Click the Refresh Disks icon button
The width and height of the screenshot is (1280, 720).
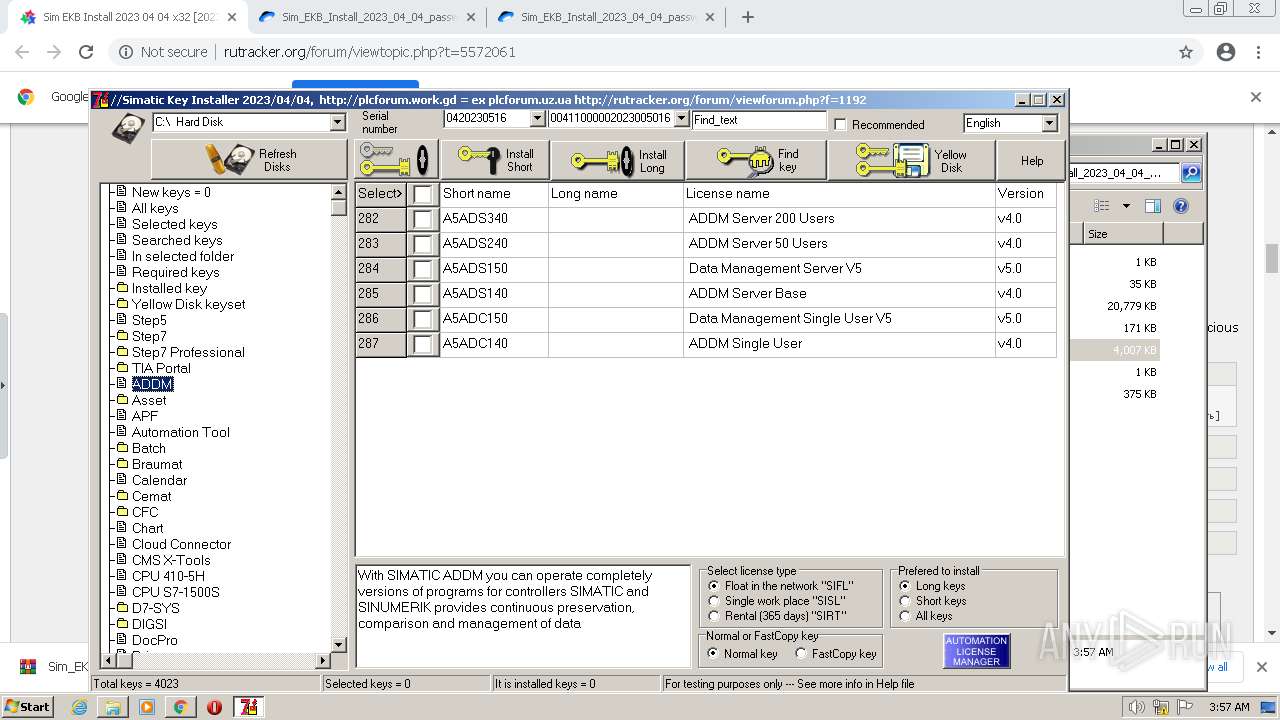pyautogui.click(x=249, y=160)
